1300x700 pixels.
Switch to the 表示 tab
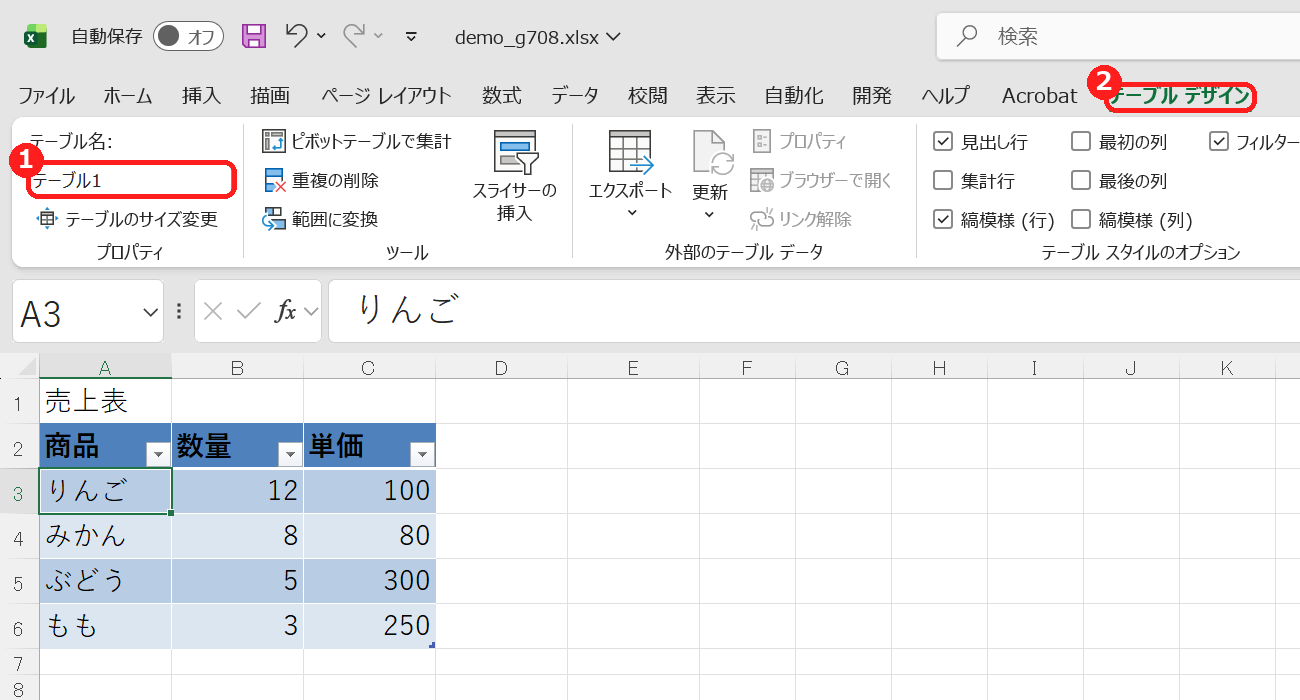(716, 96)
